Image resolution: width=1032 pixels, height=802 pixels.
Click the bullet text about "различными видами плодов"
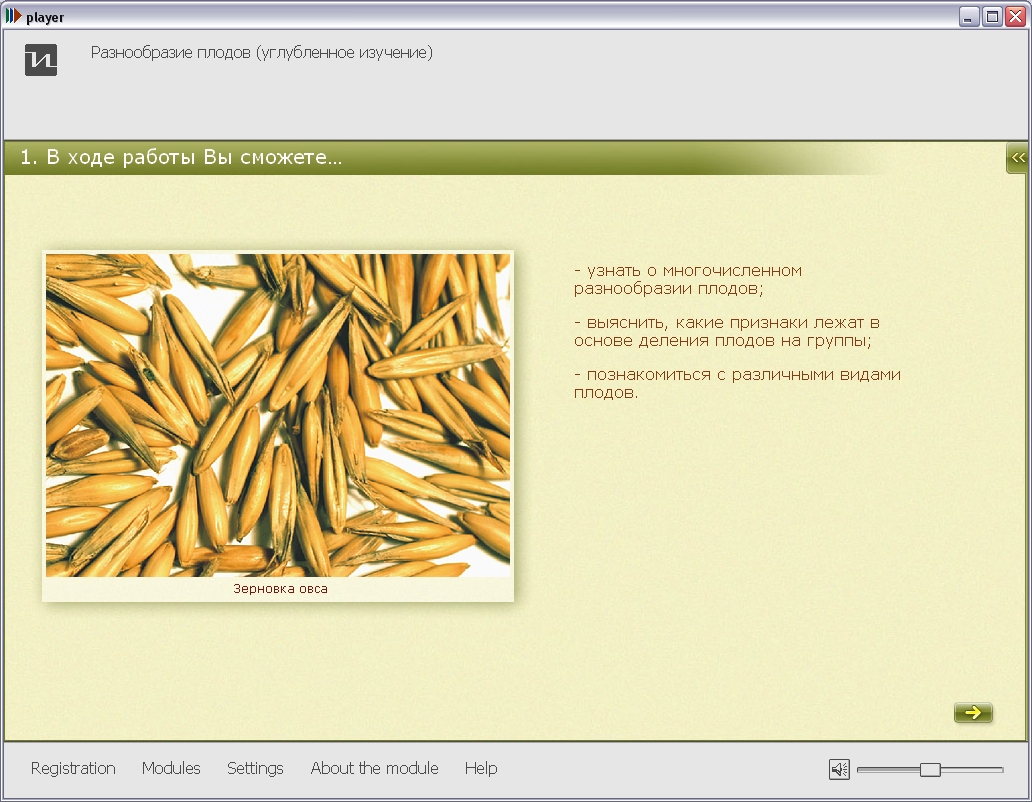737,383
